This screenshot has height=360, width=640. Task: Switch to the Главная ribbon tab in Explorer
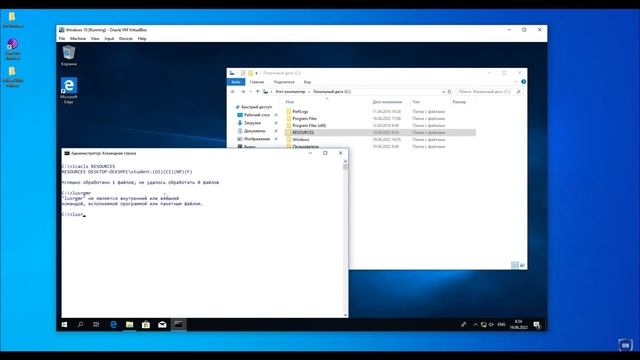pos(257,82)
